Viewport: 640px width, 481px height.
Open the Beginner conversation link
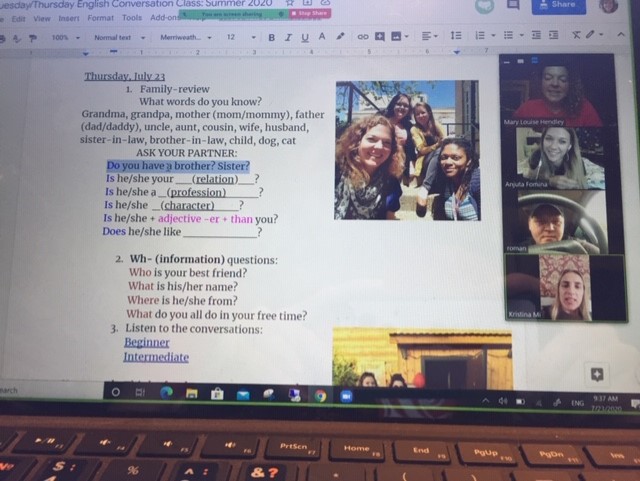click(x=146, y=342)
